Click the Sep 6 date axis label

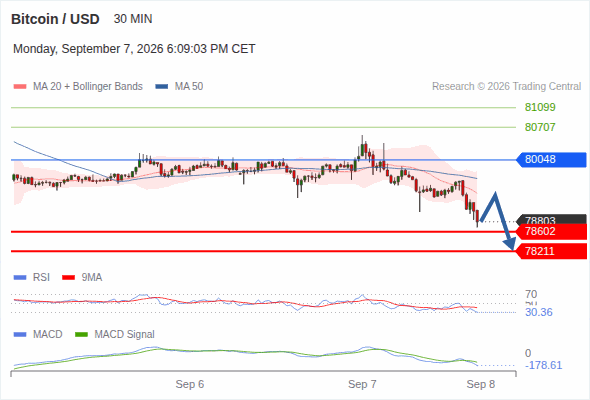point(190,384)
